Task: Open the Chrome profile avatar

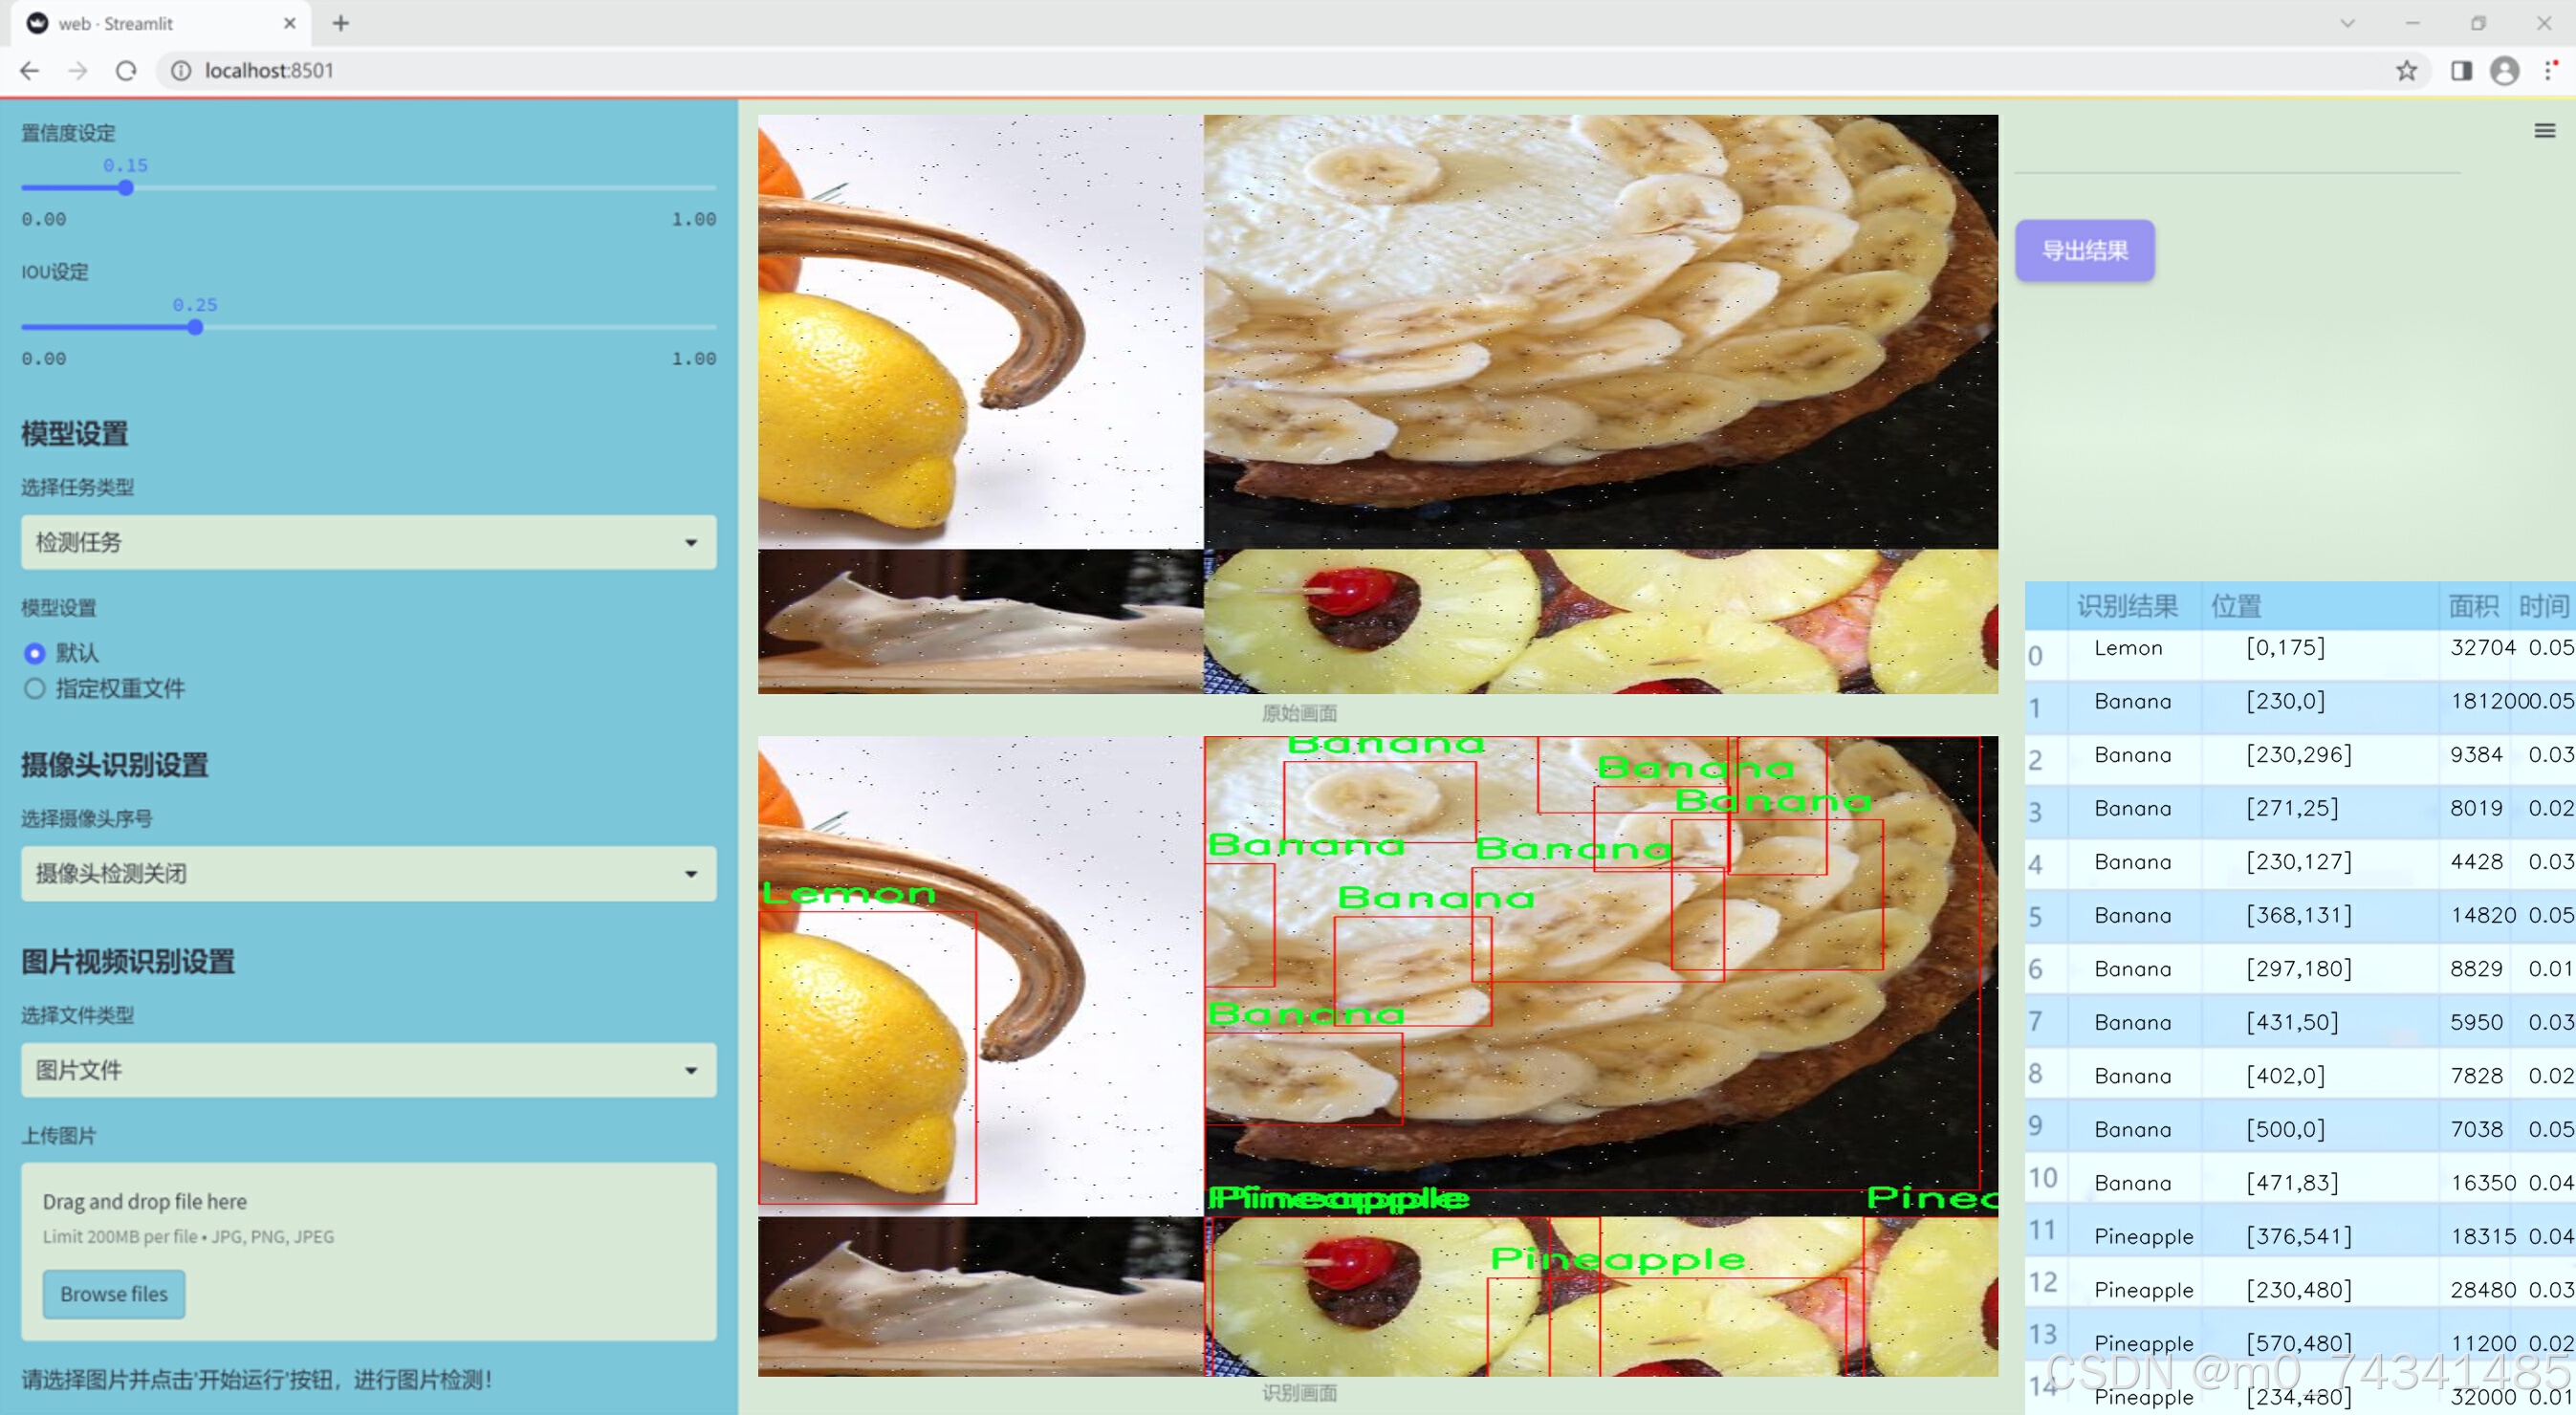Action: [2504, 71]
